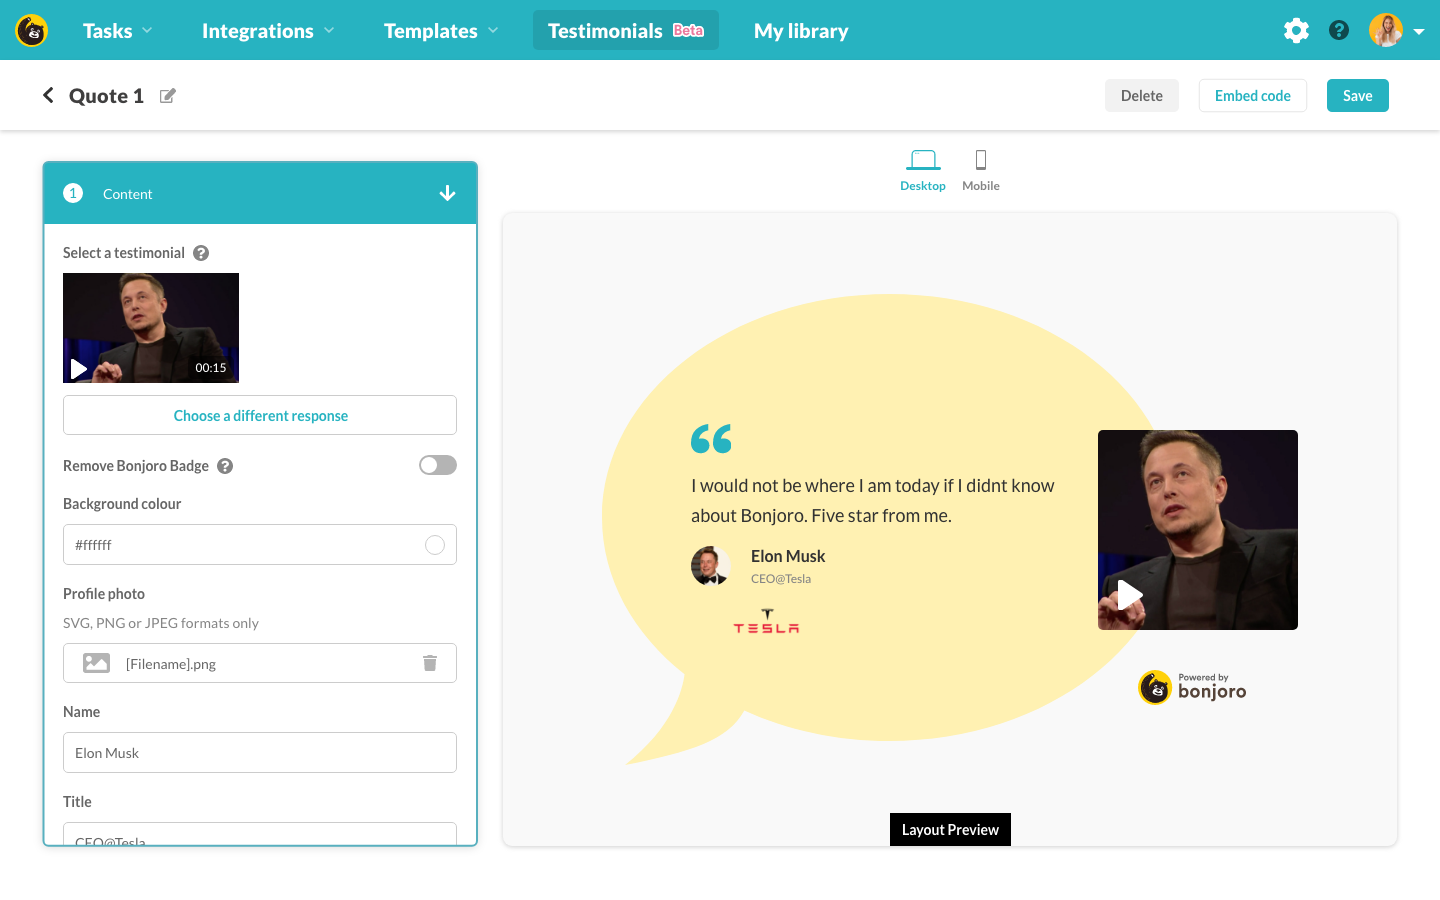Click the user avatar photo in header

point(1386,30)
